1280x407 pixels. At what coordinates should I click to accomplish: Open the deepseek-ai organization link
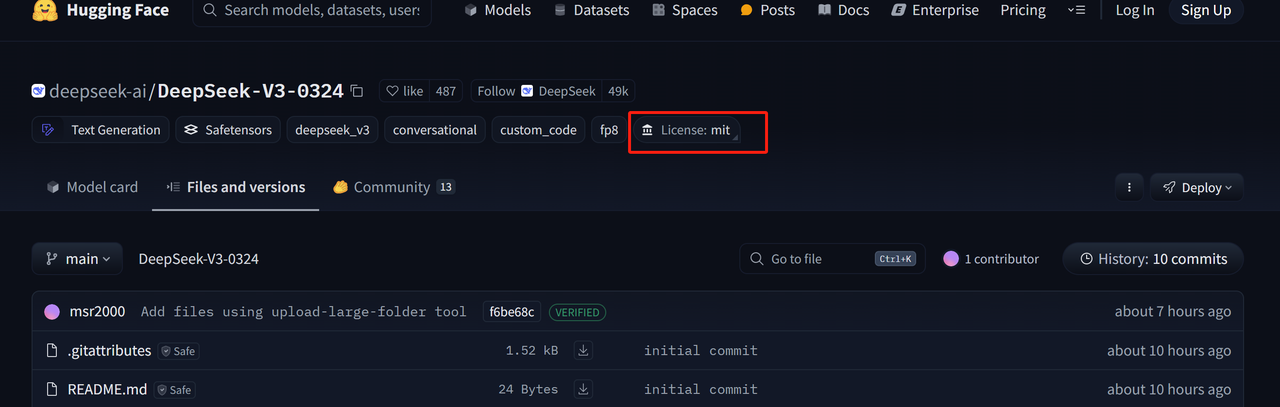pyautogui.click(x=97, y=91)
